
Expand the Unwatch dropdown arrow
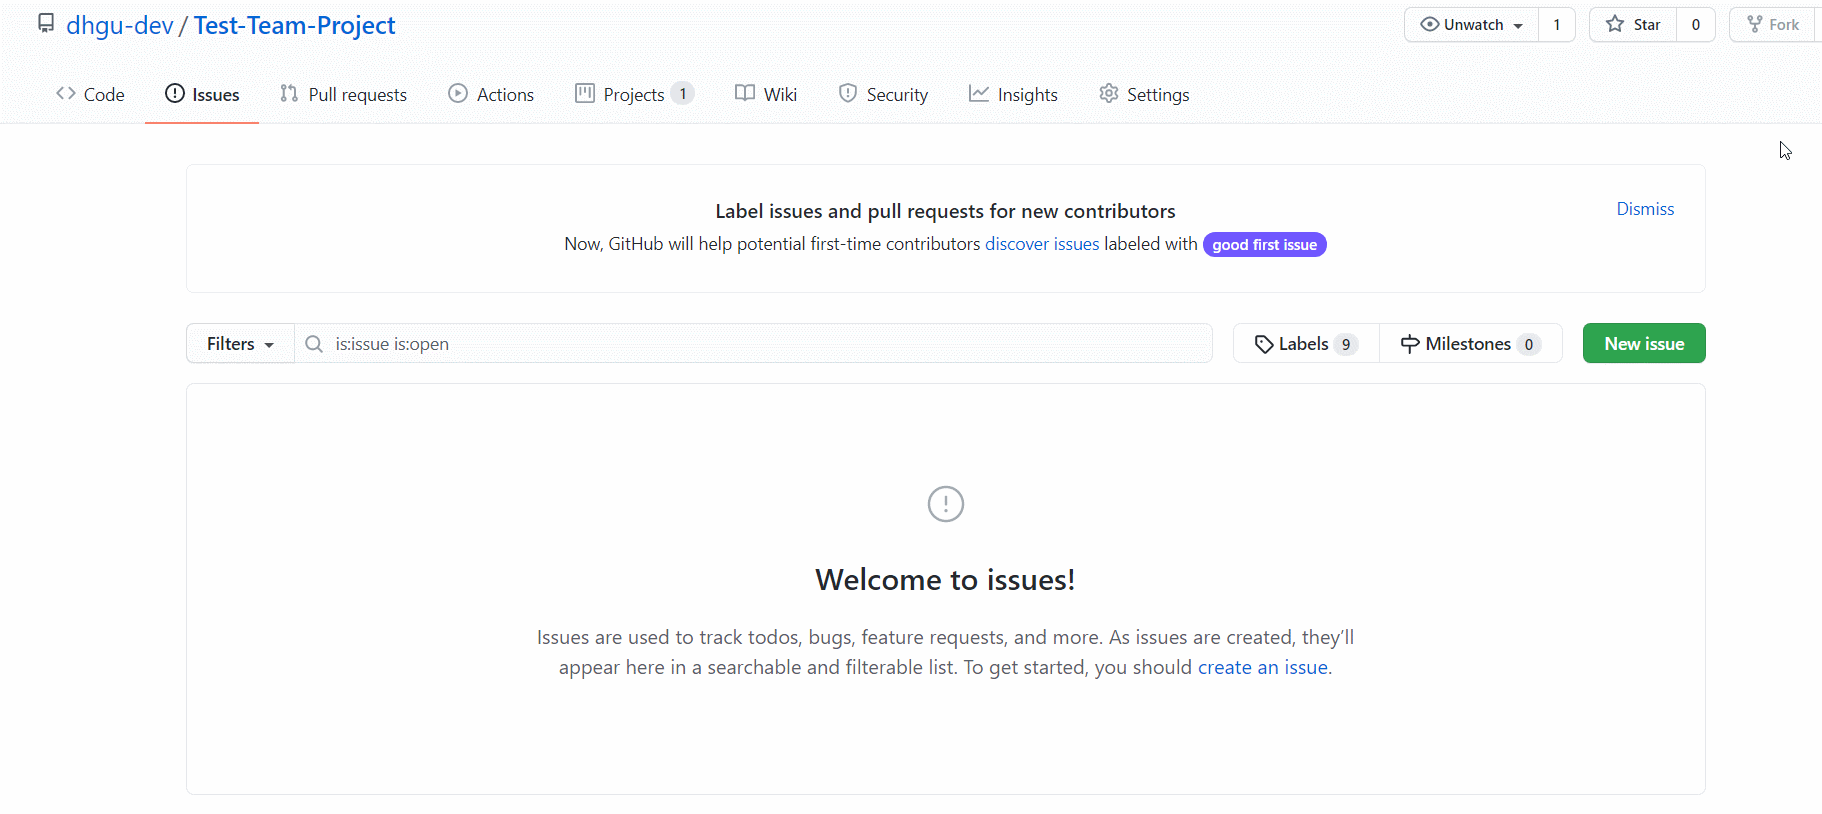(1518, 25)
